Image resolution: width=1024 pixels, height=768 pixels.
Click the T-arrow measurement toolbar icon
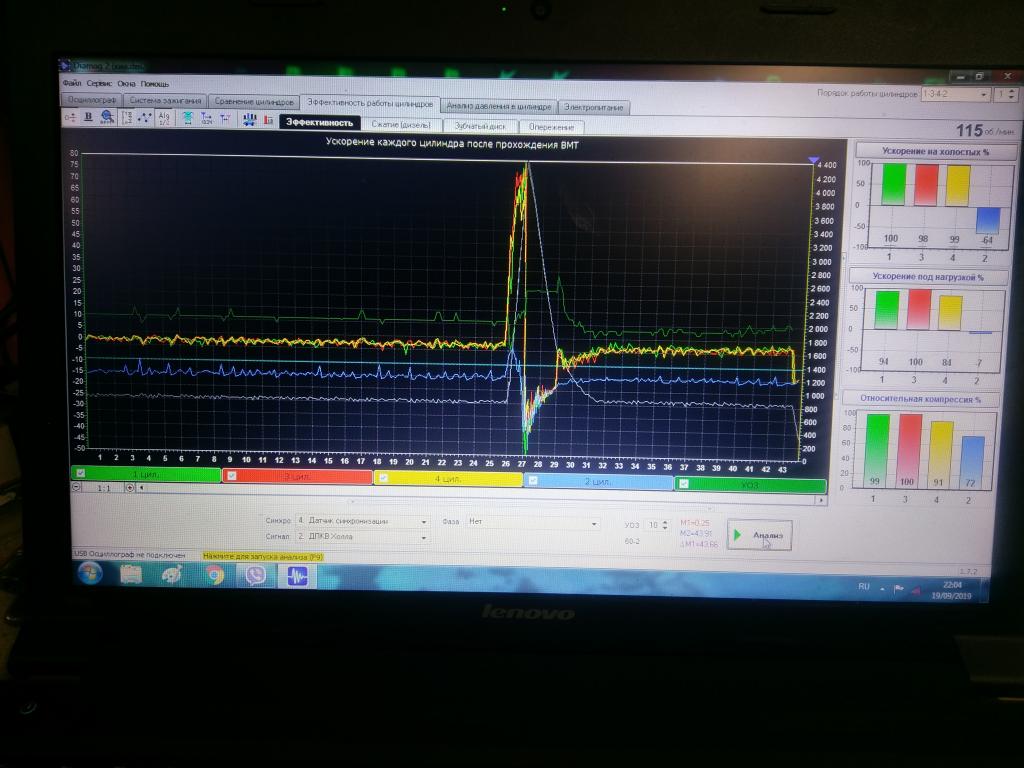pos(206,118)
